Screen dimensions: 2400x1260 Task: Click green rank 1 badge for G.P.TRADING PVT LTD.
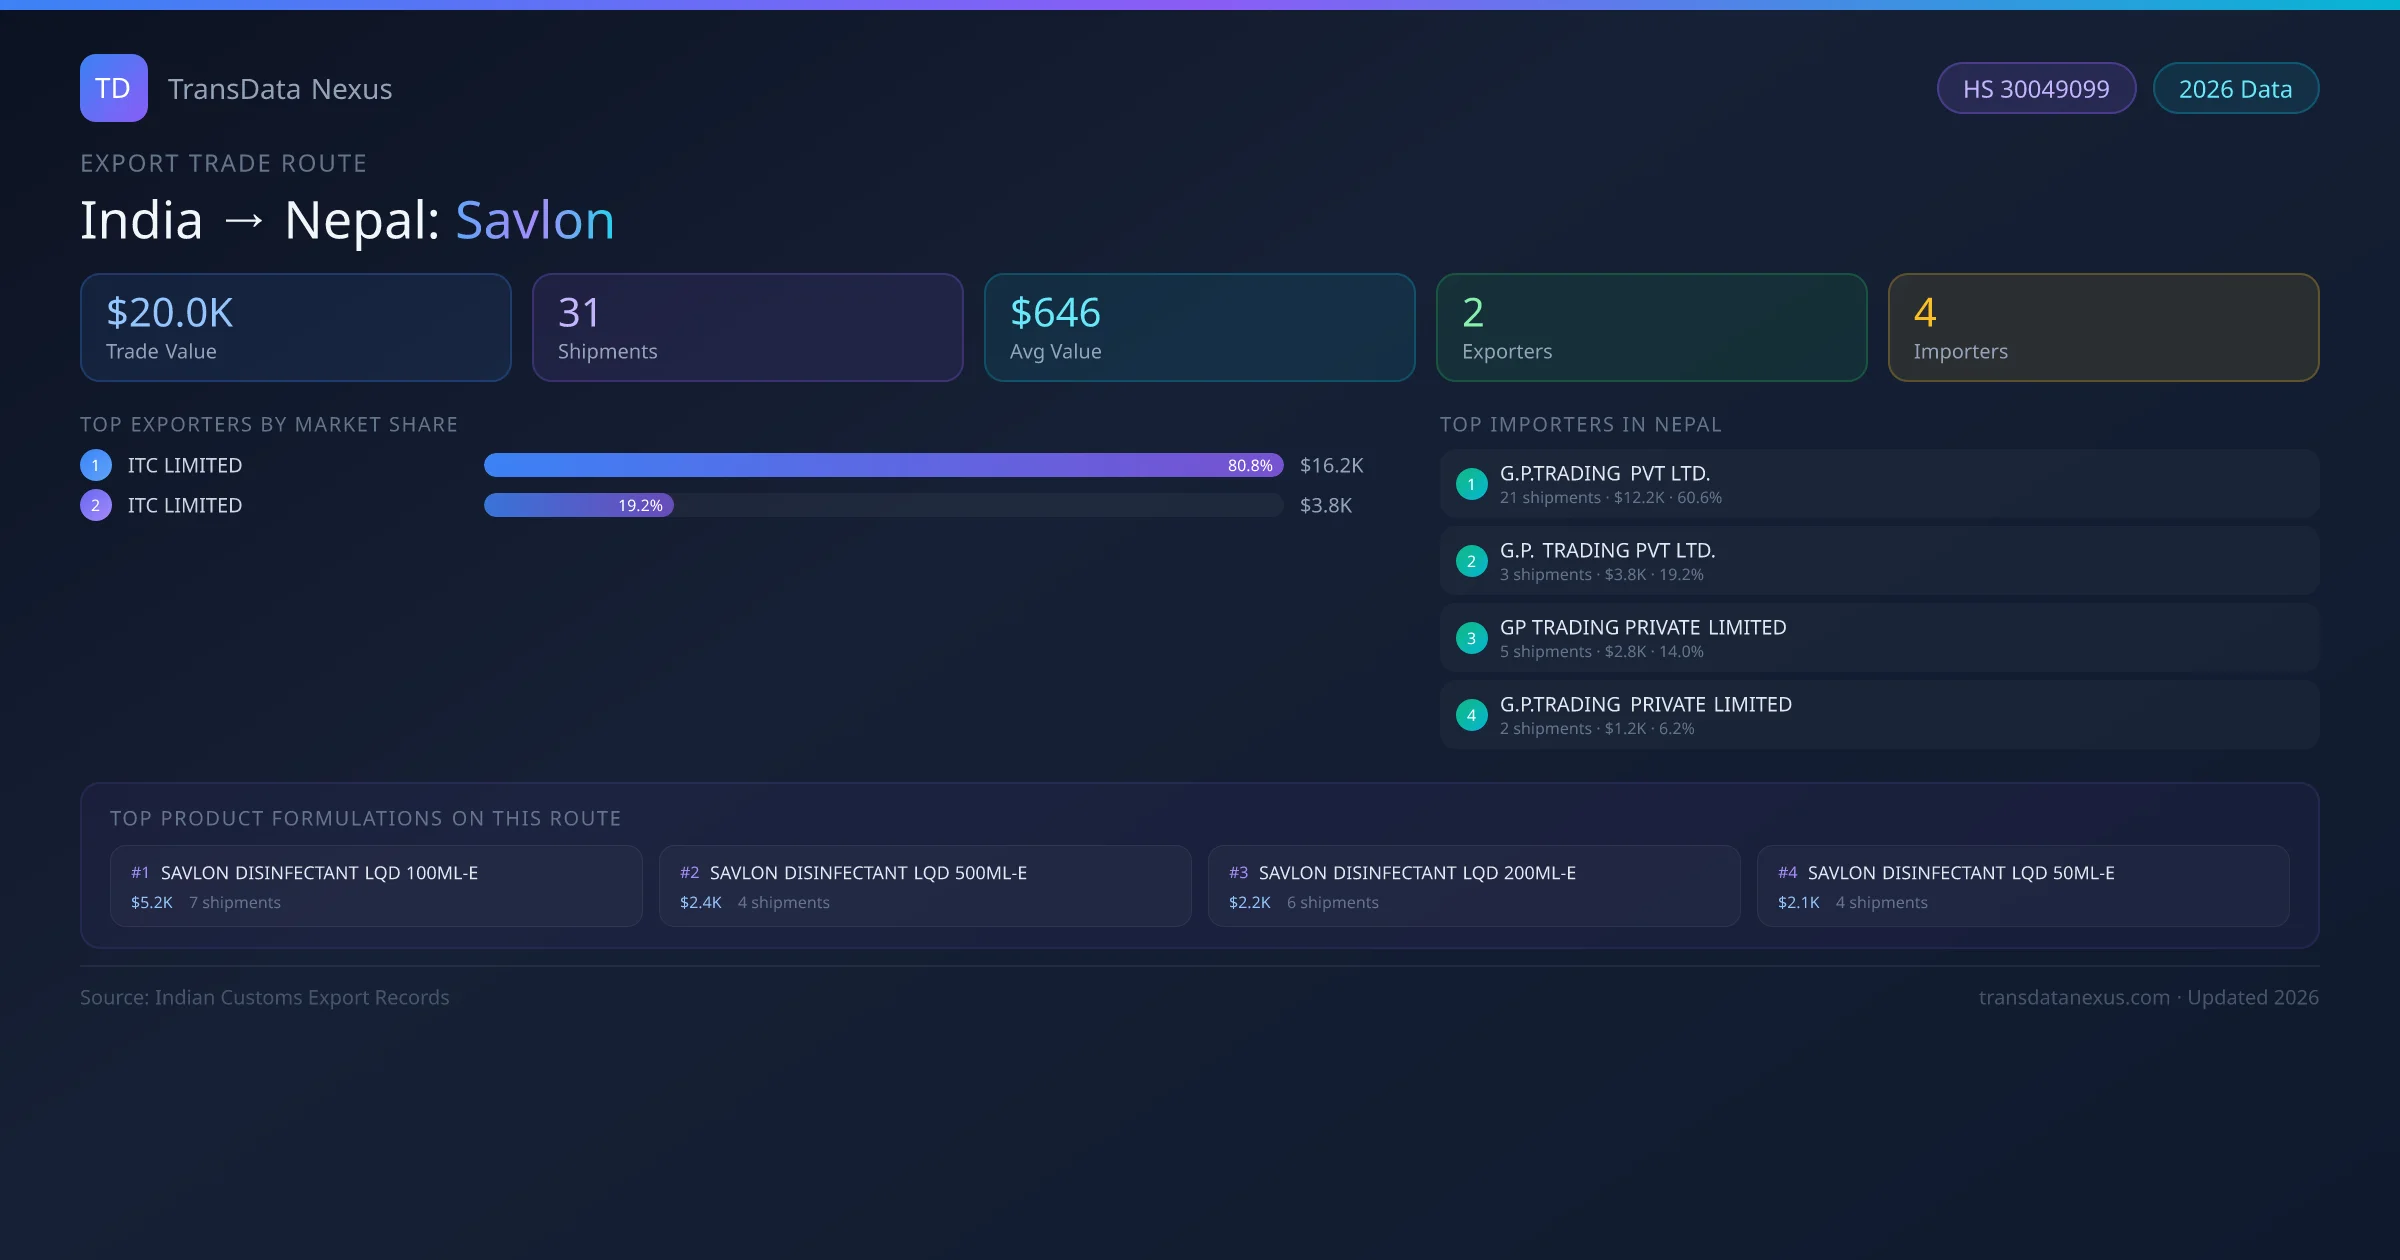[x=1471, y=484]
